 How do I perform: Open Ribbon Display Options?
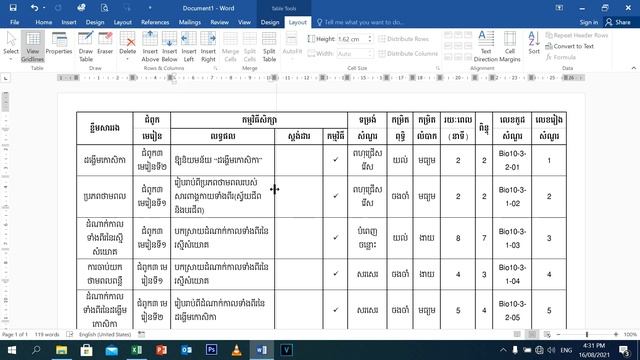[x=559, y=8]
